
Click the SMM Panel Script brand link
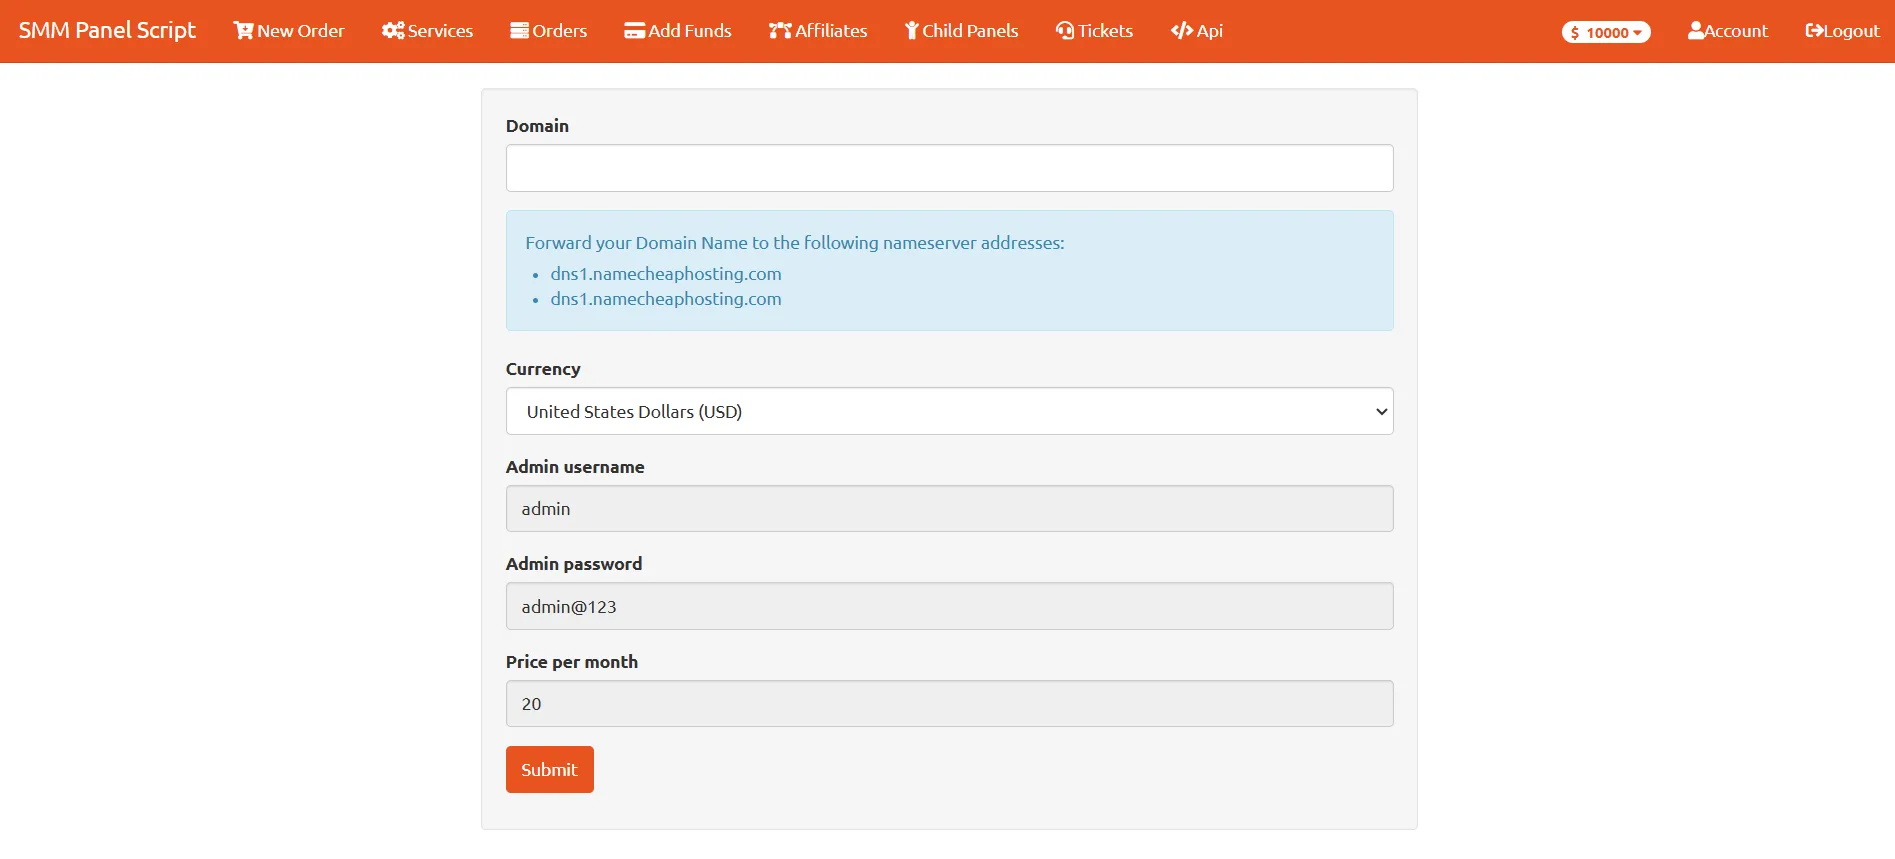(x=107, y=30)
